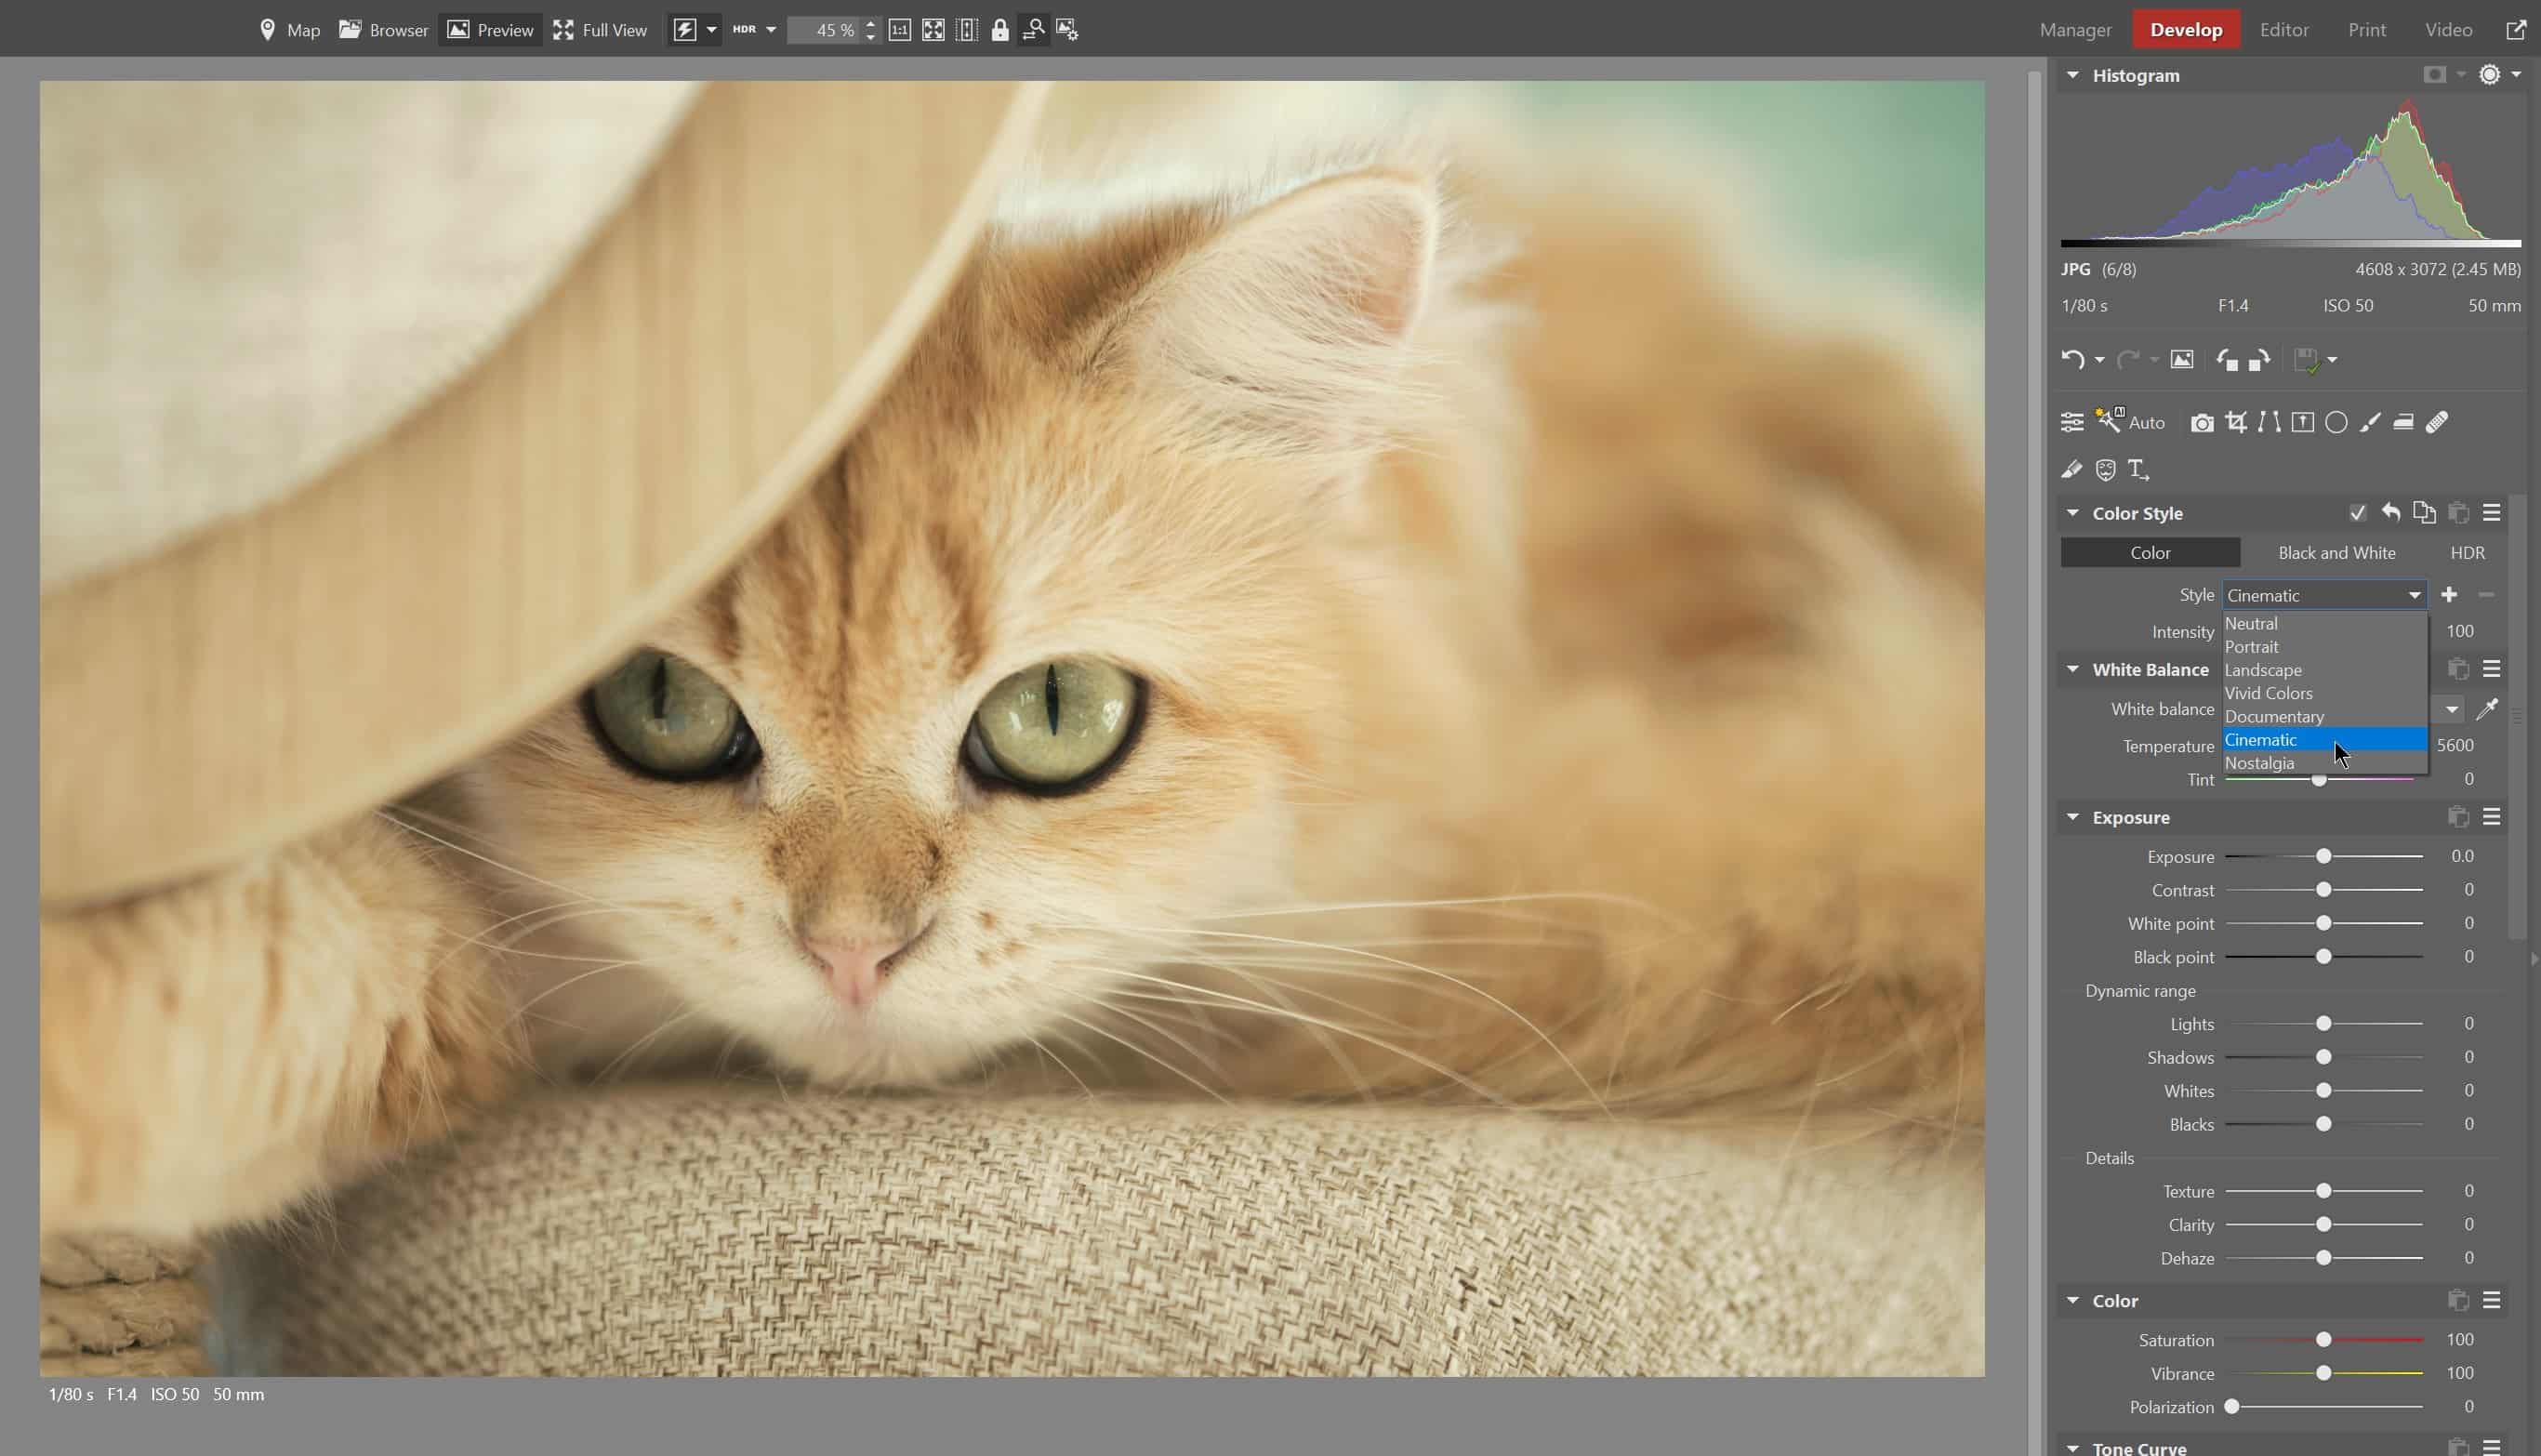Viewport: 2541px width, 1456px height.
Task: Click the Auto enhancement button
Action: click(2131, 421)
